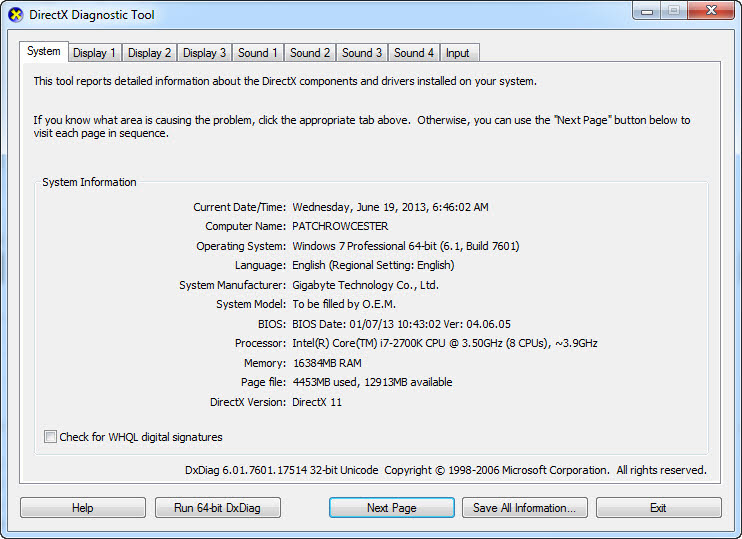Select the Sound 3 tab
This screenshot has height=539, width=742.
(x=362, y=53)
